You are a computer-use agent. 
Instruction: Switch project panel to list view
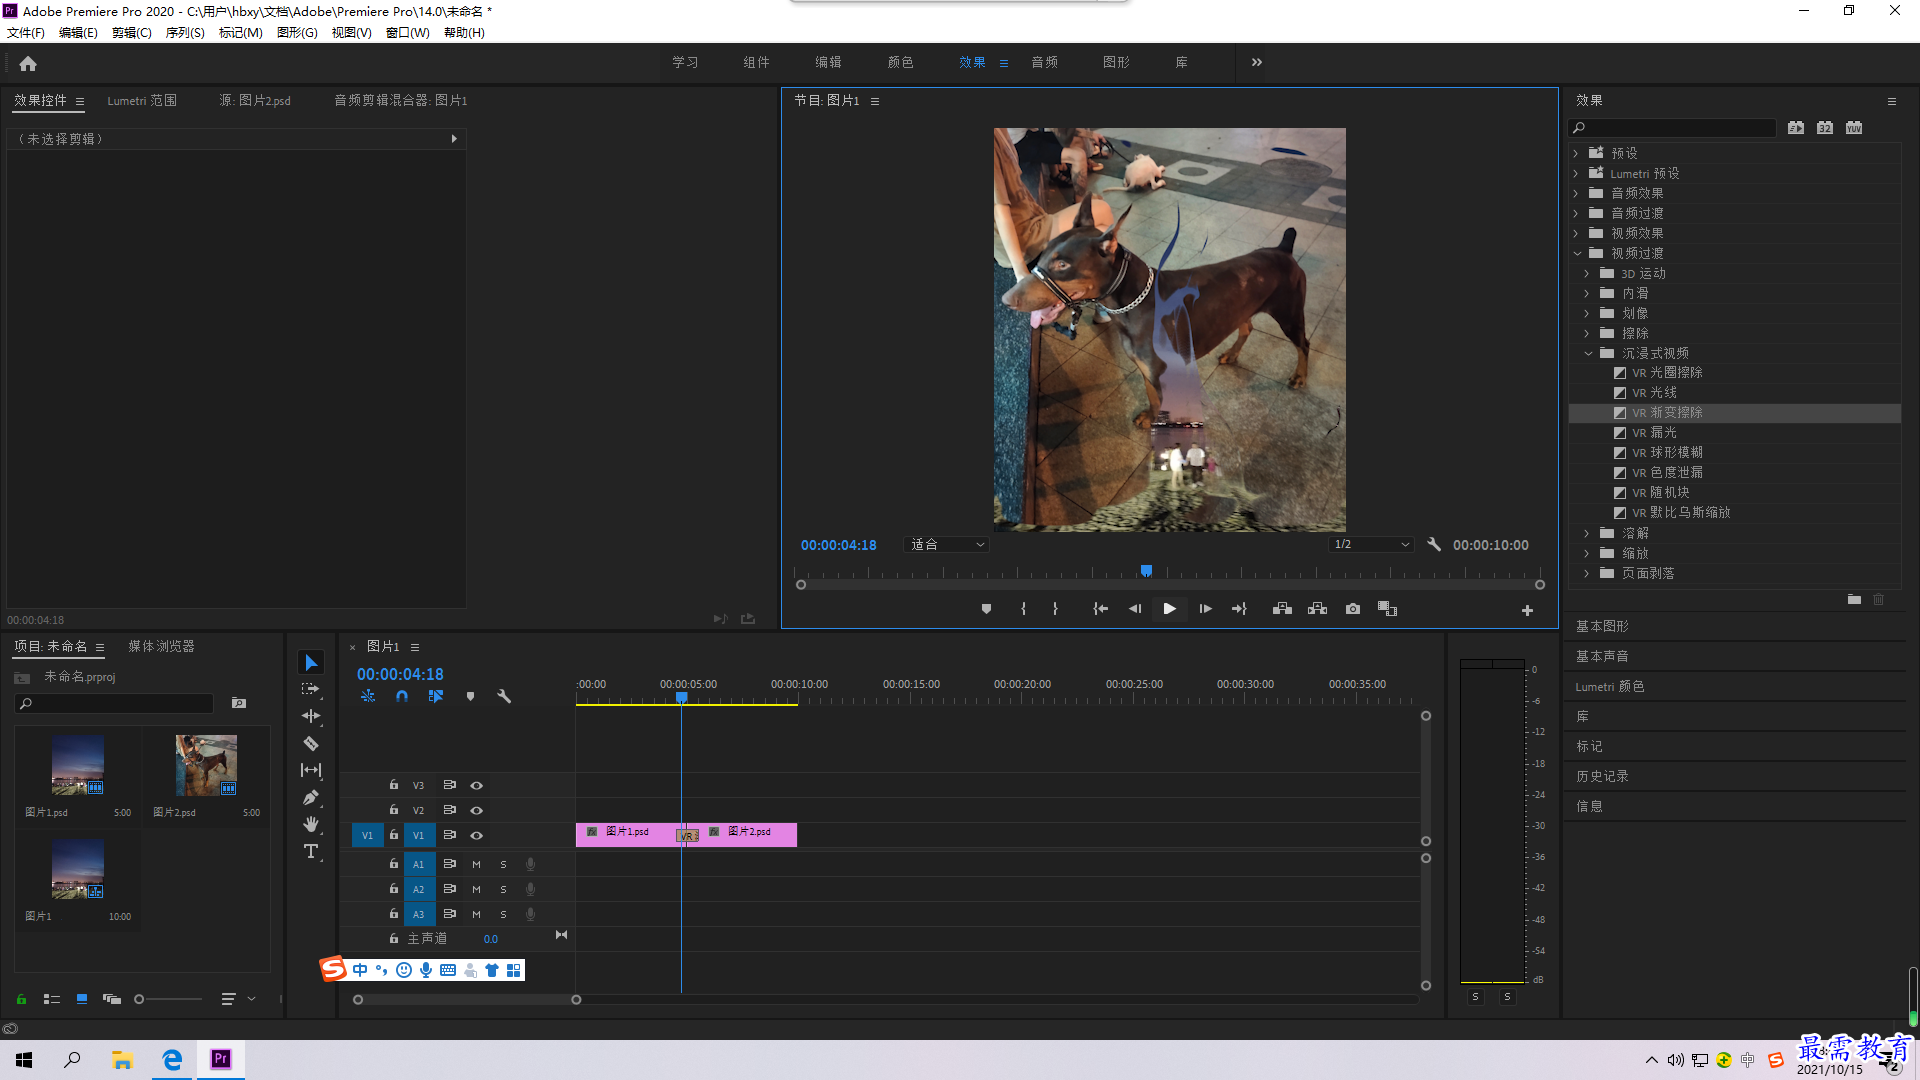pos(52,999)
